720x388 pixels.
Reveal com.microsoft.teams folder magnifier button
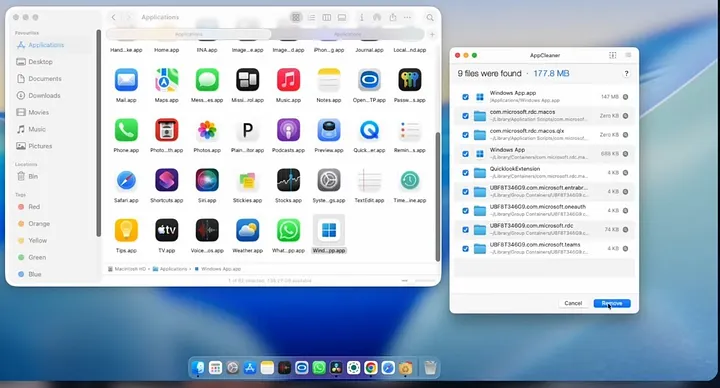click(625, 248)
